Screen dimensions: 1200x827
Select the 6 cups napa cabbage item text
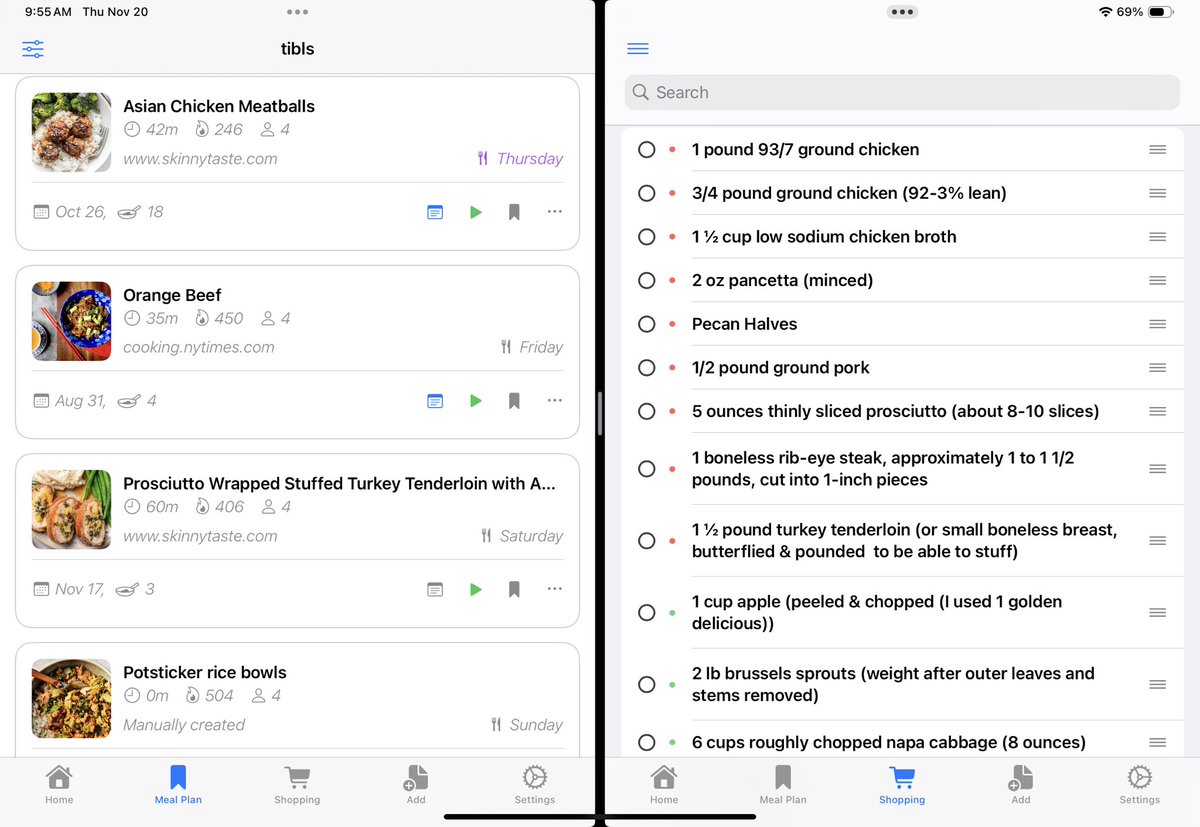889,742
